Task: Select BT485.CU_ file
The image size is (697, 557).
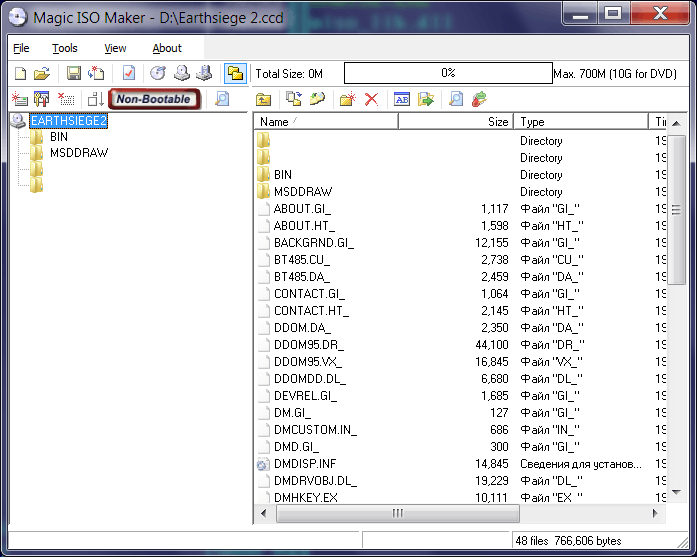Action: [302, 260]
